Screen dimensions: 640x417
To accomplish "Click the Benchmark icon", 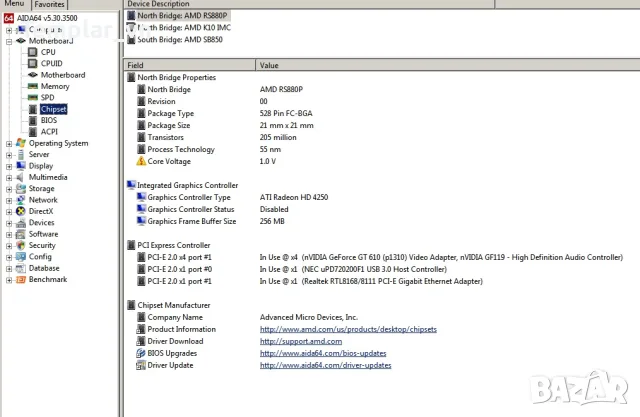I will (x=21, y=279).
